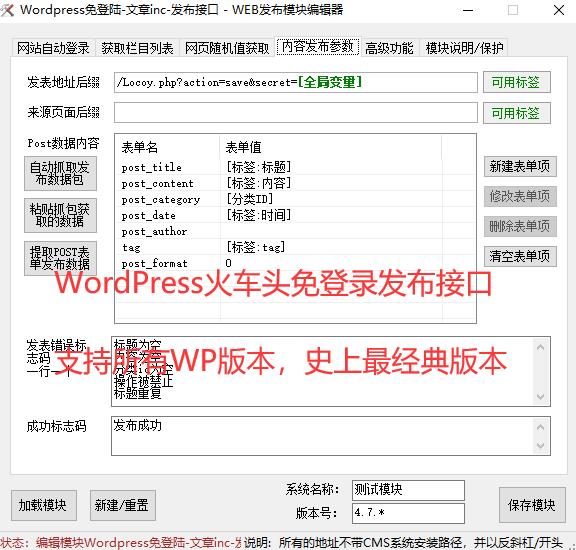
Task: Focus the 来源页面后缀 input field
Action: (296, 112)
